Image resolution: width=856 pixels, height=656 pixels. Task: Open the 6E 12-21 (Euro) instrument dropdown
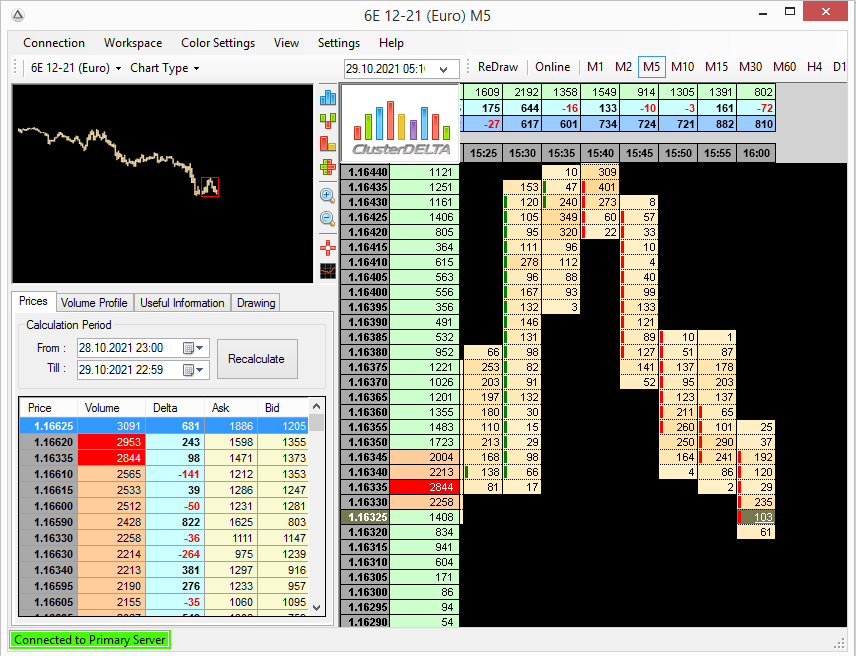76,68
